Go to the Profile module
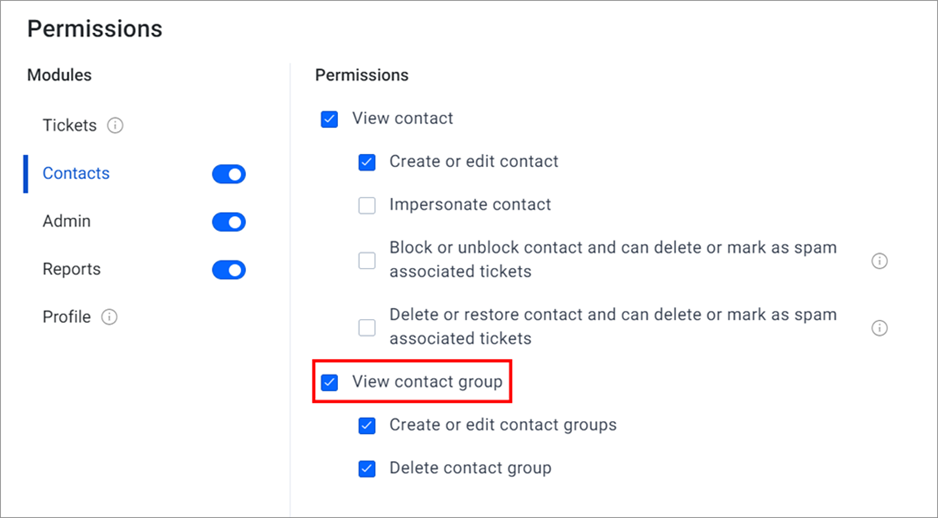Screen dimensions: 938x518 coord(66,317)
